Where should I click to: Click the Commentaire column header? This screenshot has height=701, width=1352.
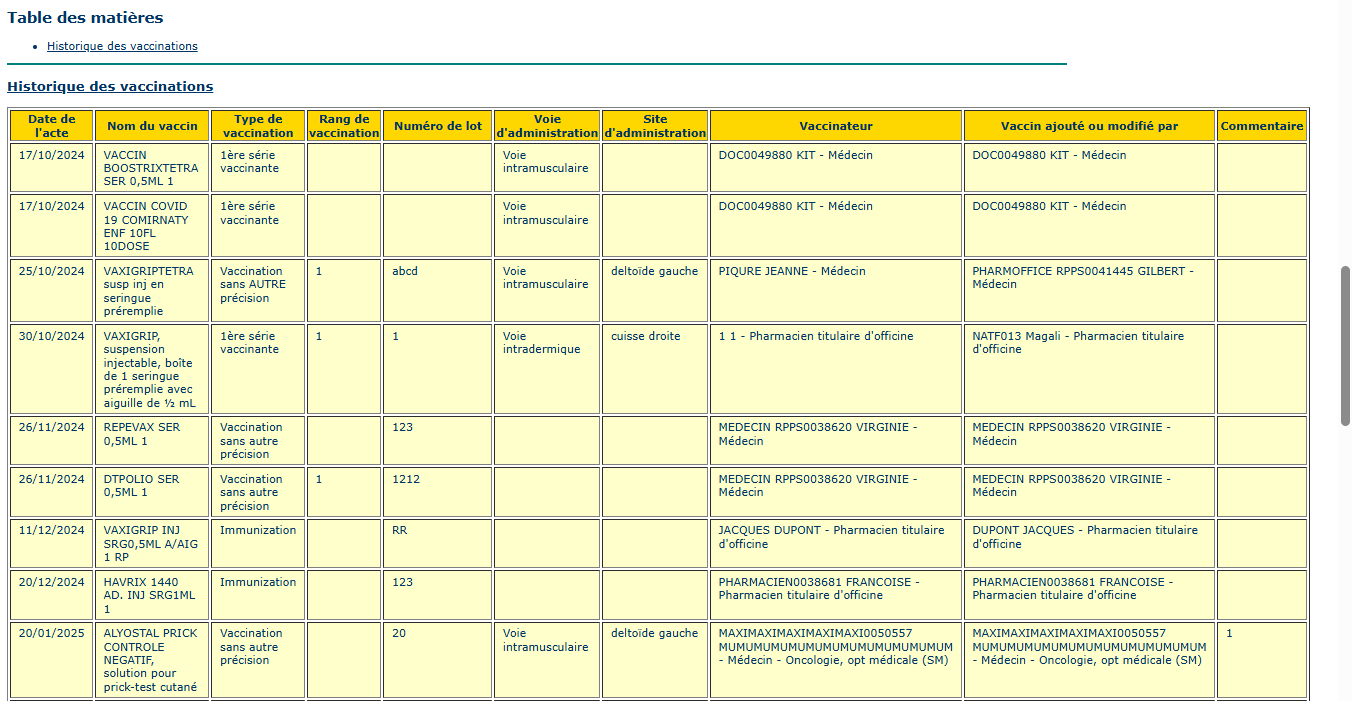(1262, 126)
